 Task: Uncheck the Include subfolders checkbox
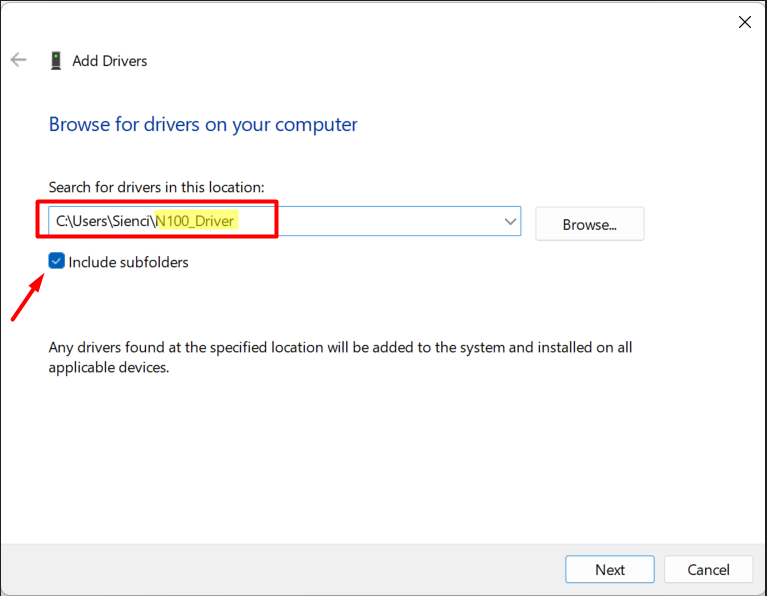tap(57, 262)
